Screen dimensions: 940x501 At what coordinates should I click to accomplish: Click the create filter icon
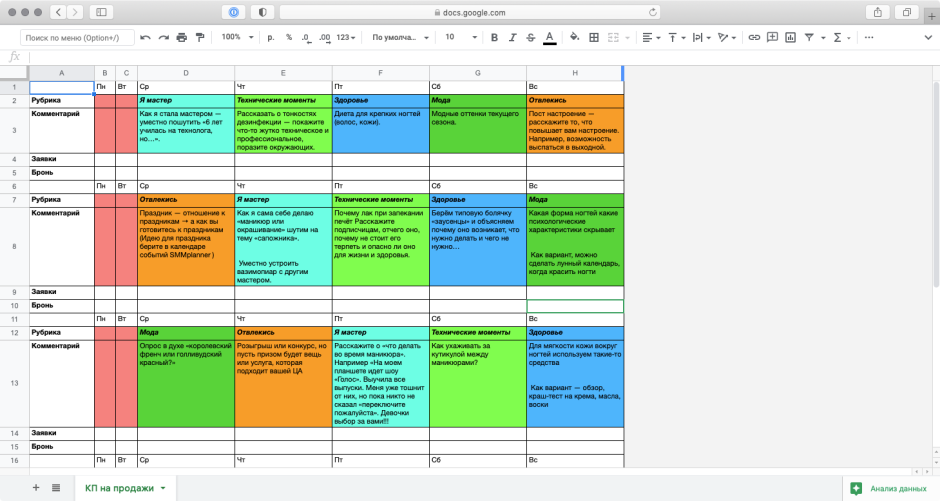coord(807,37)
